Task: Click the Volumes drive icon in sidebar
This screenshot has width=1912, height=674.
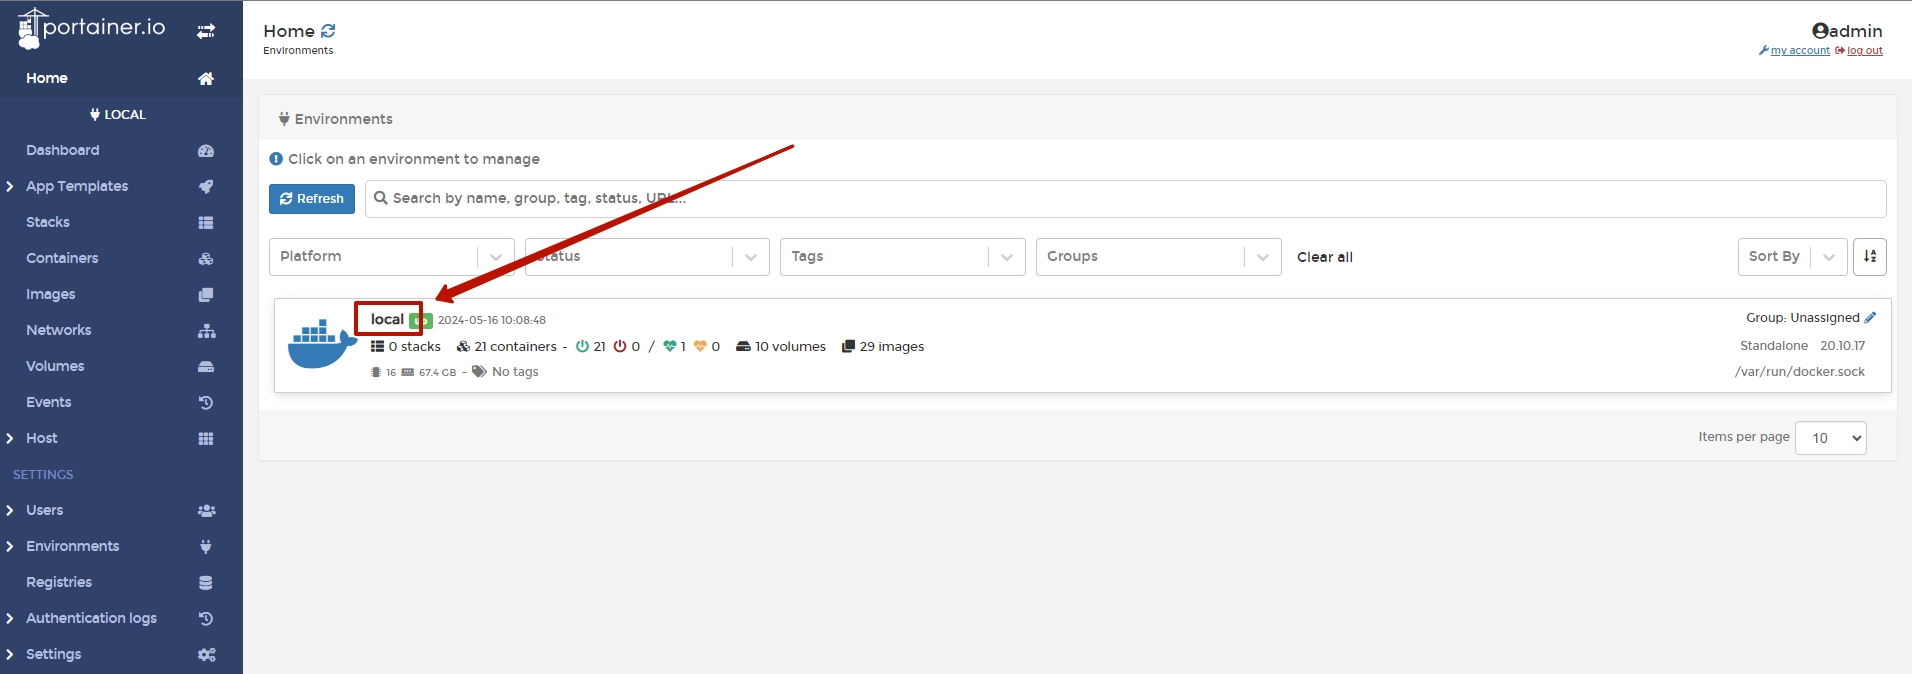Action: pyautogui.click(x=206, y=367)
